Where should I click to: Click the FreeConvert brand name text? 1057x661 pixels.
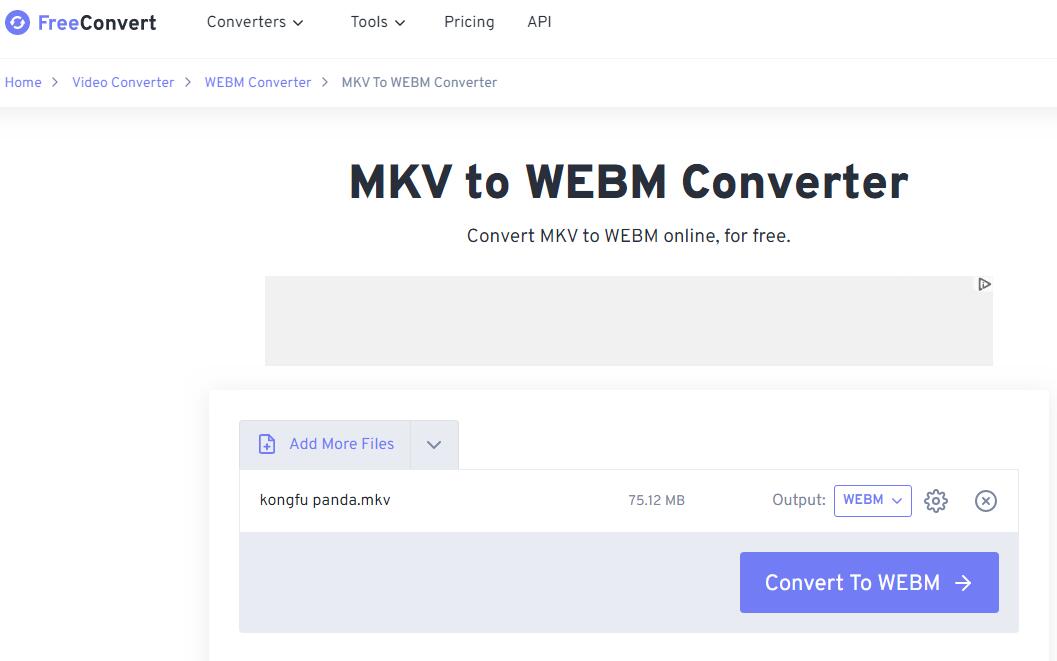(x=97, y=23)
